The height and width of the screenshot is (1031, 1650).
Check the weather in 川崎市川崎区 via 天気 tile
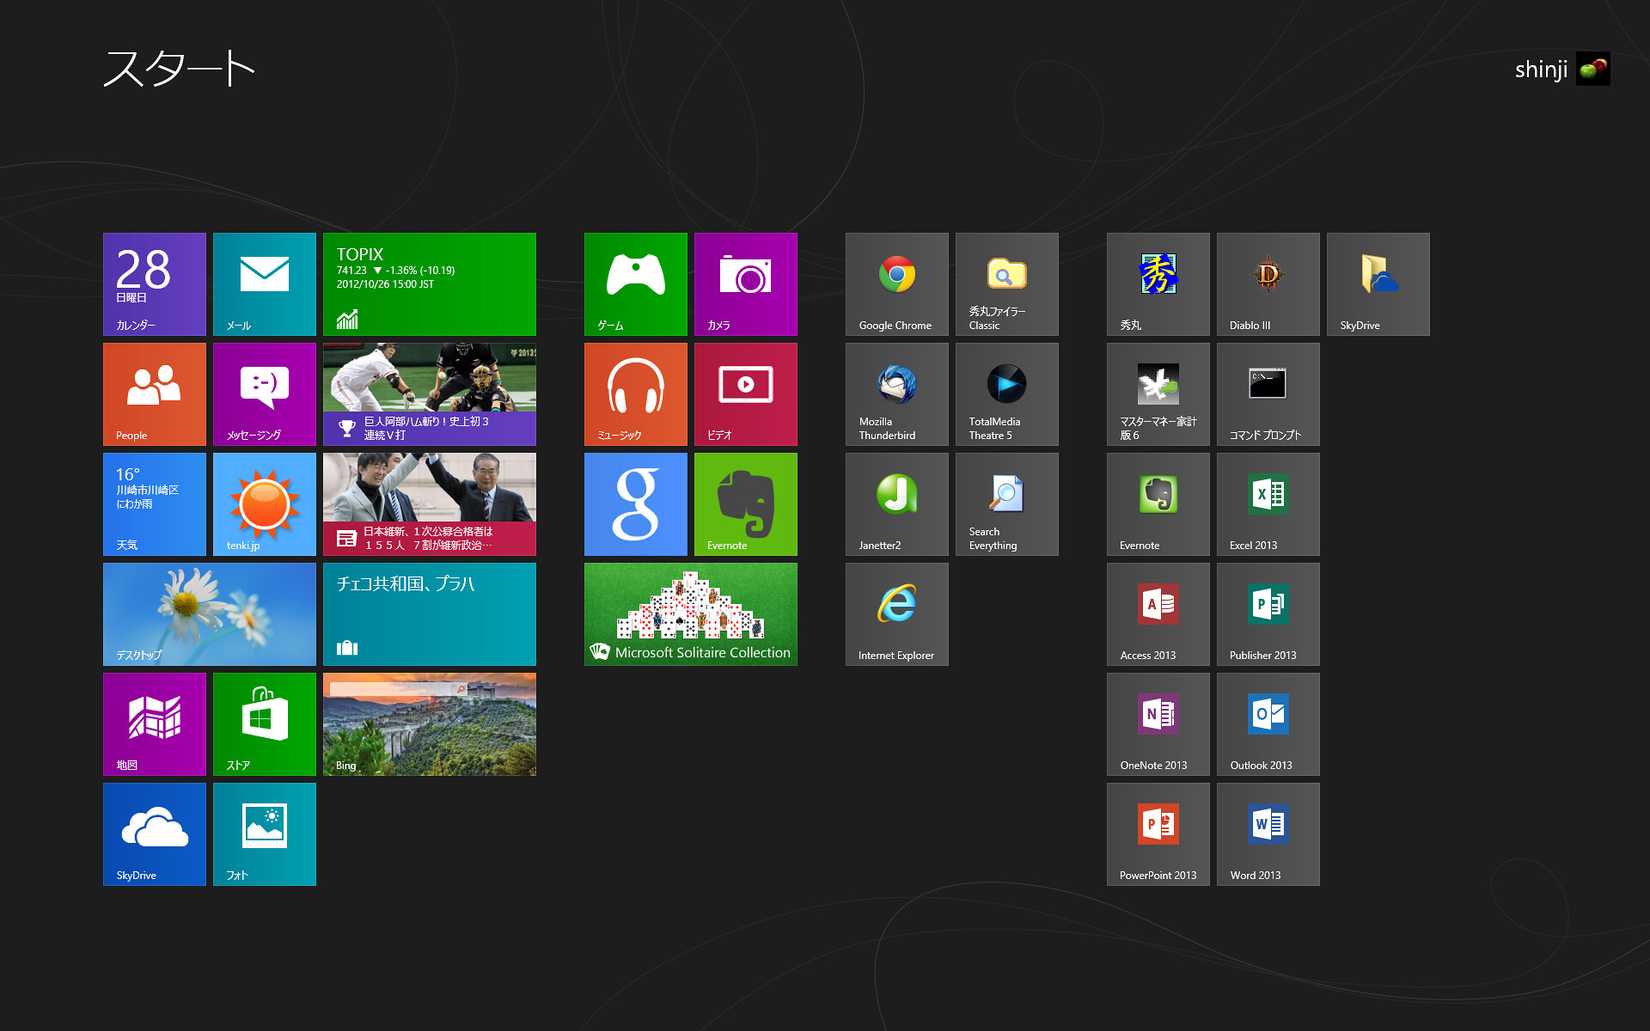(x=154, y=504)
